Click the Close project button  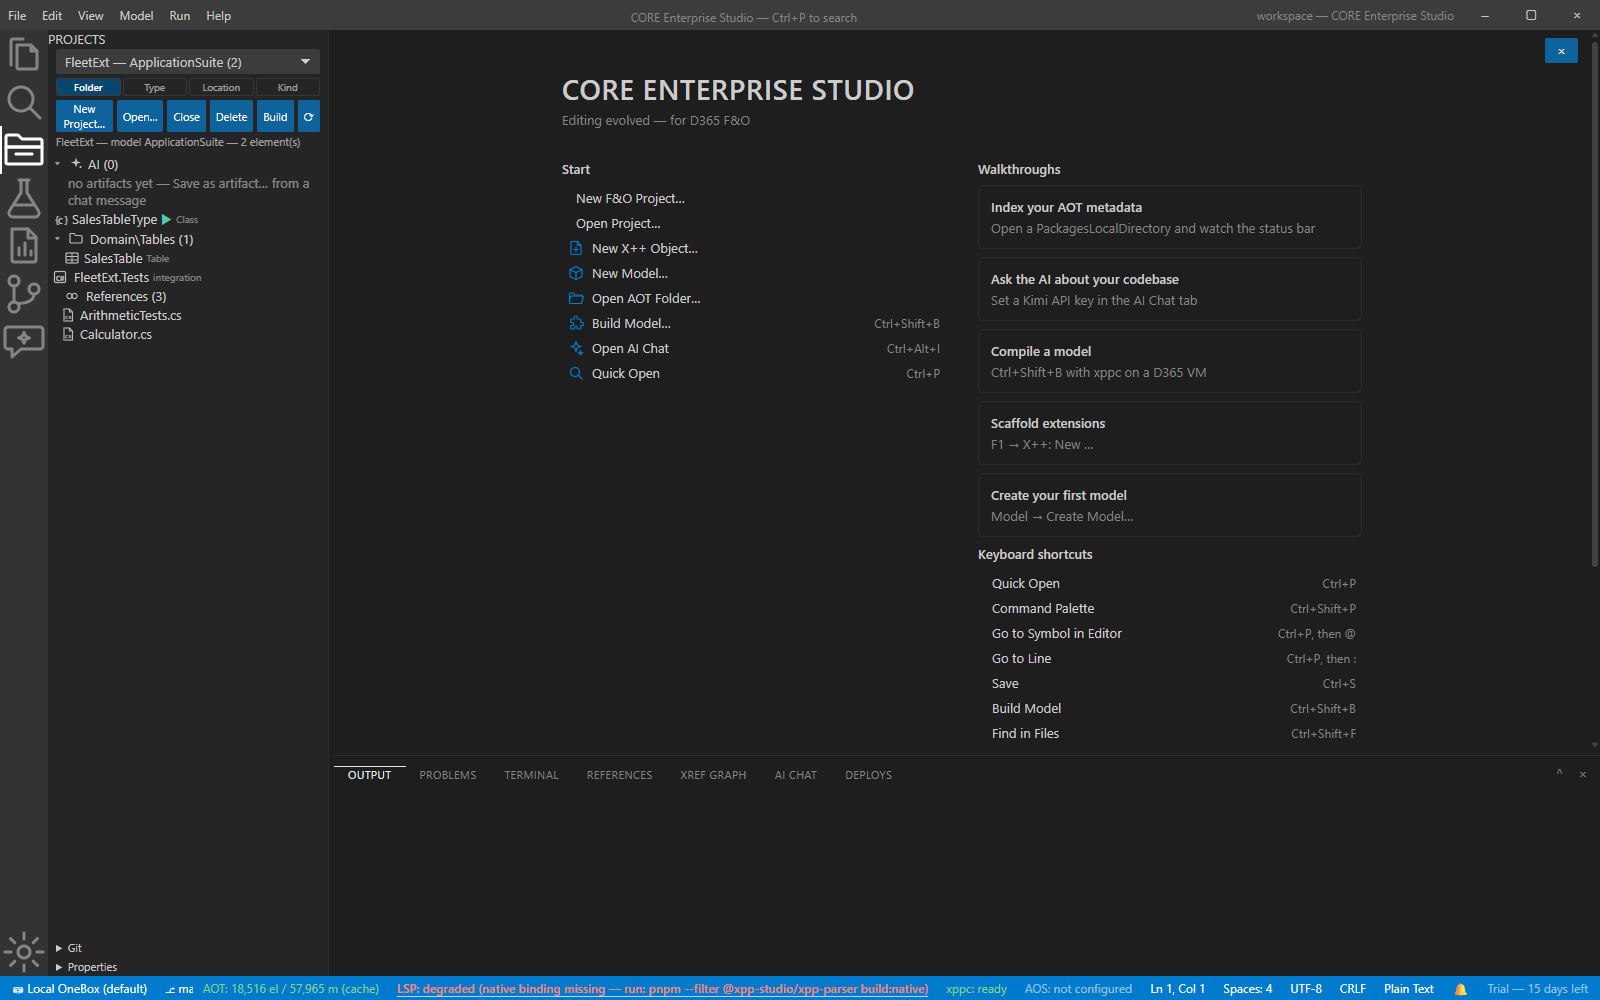point(187,117)
